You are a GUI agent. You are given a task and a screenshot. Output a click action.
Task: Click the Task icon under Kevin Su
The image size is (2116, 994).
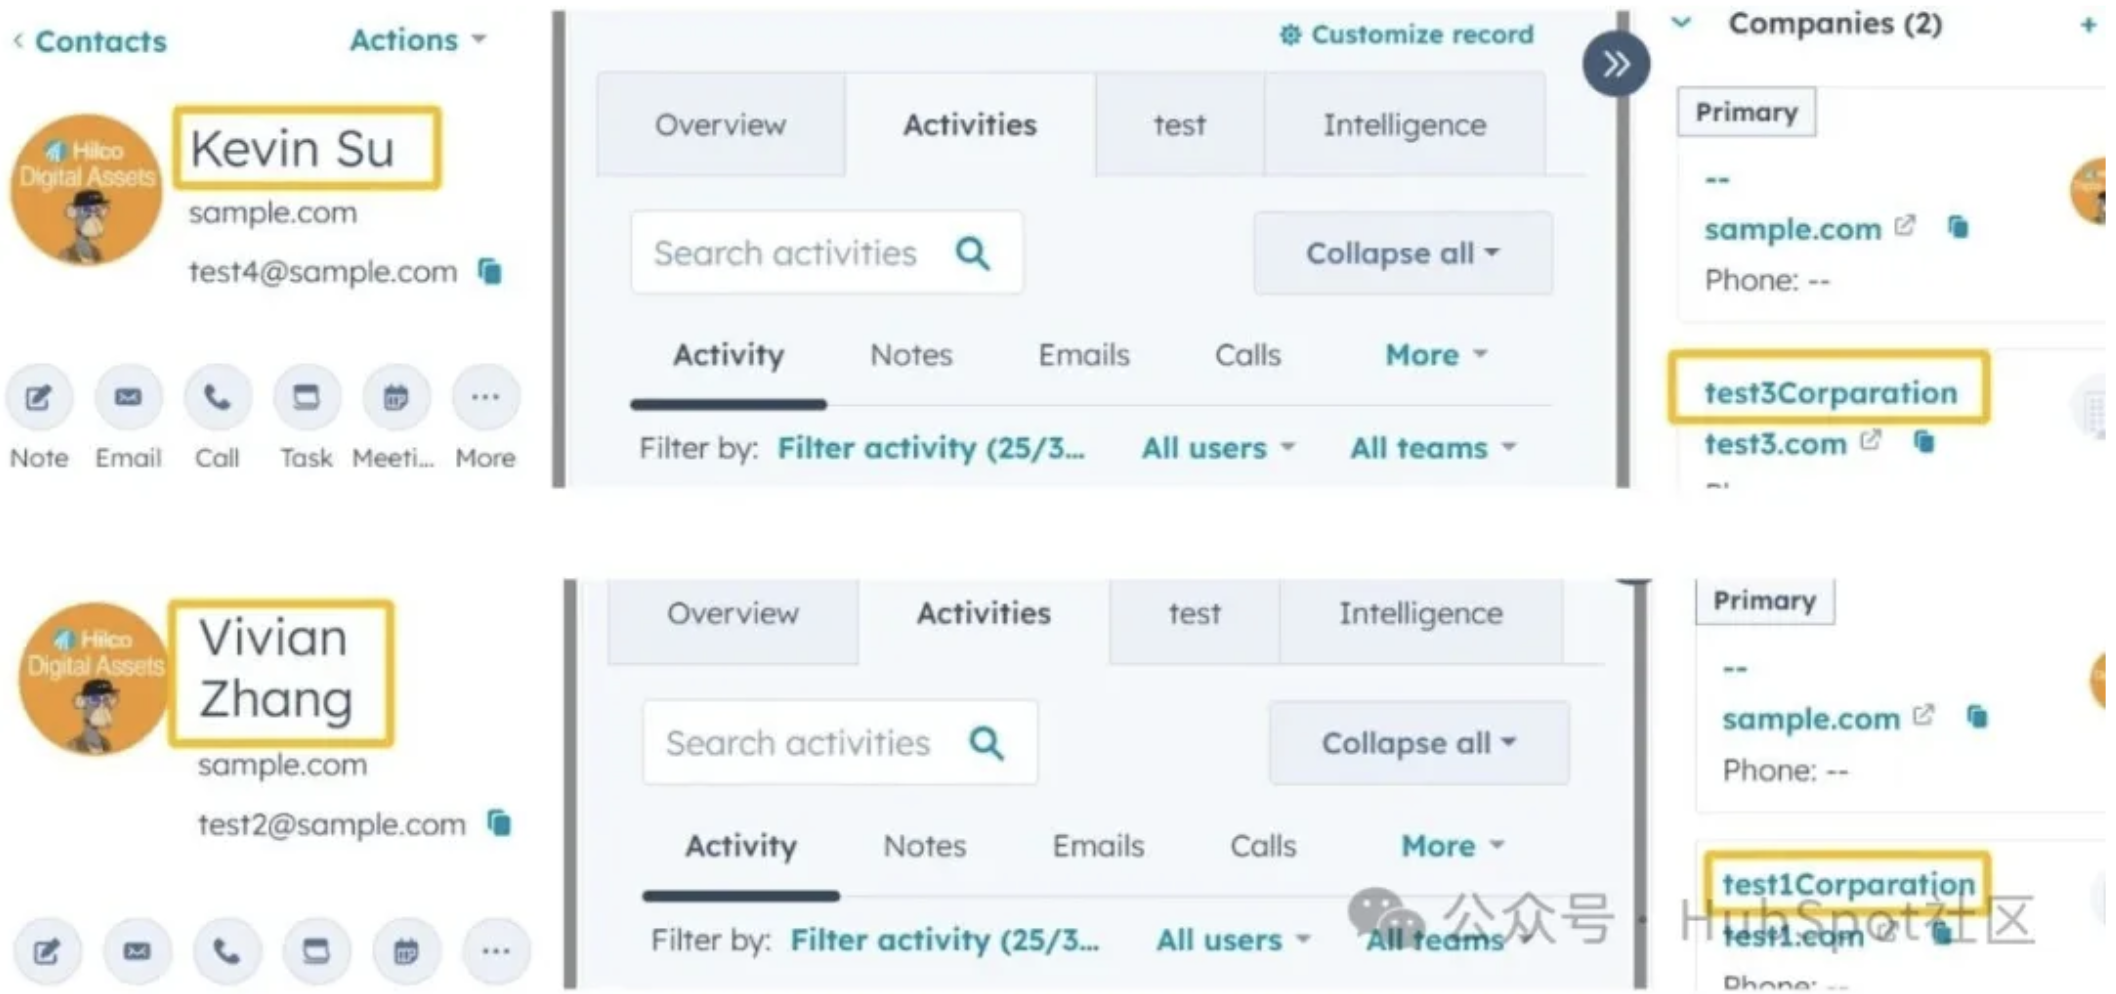[306, 398]
